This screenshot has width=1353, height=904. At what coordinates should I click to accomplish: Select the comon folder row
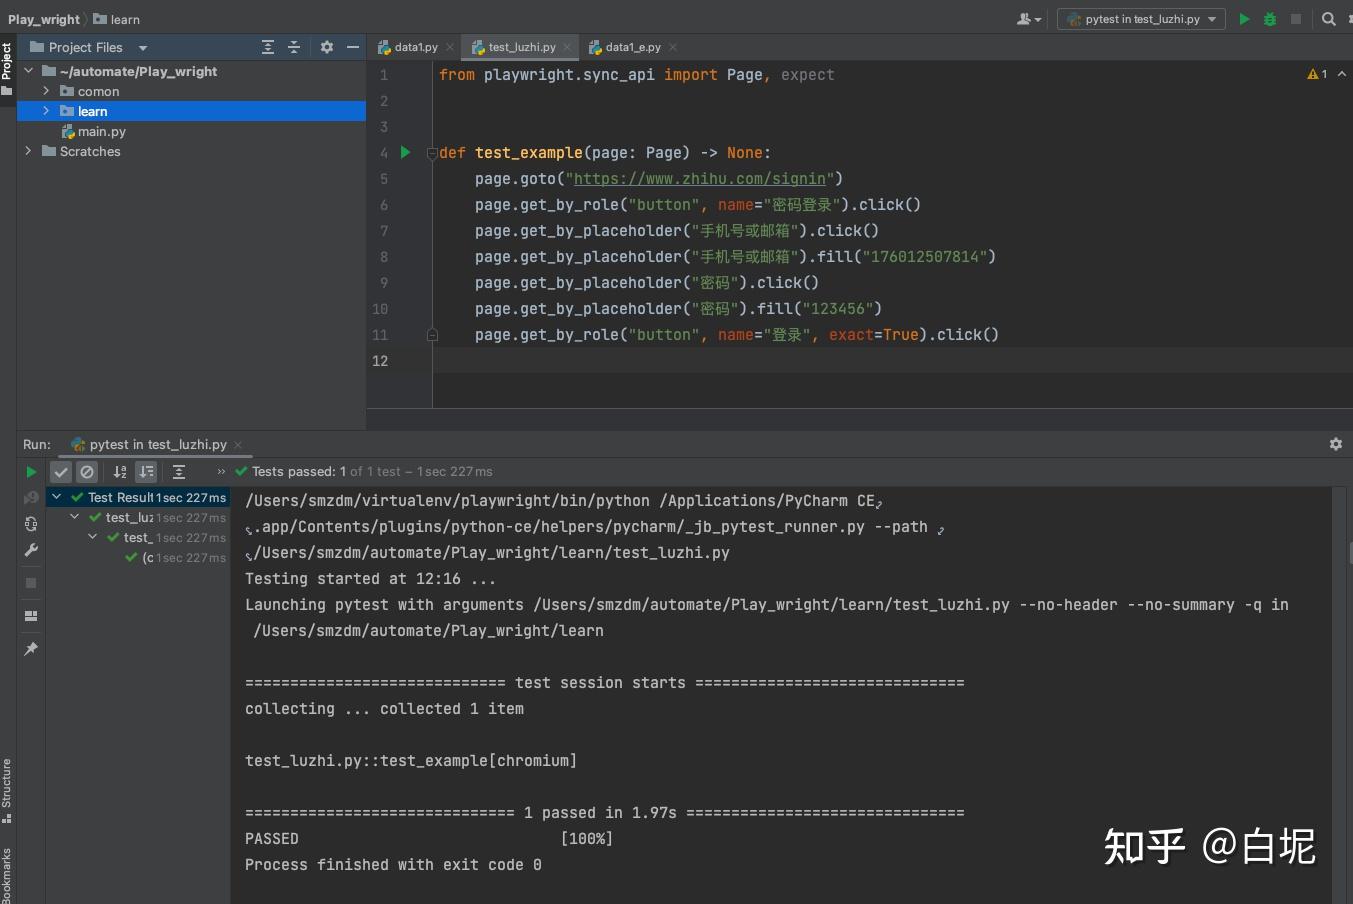(x=191, y=91)
